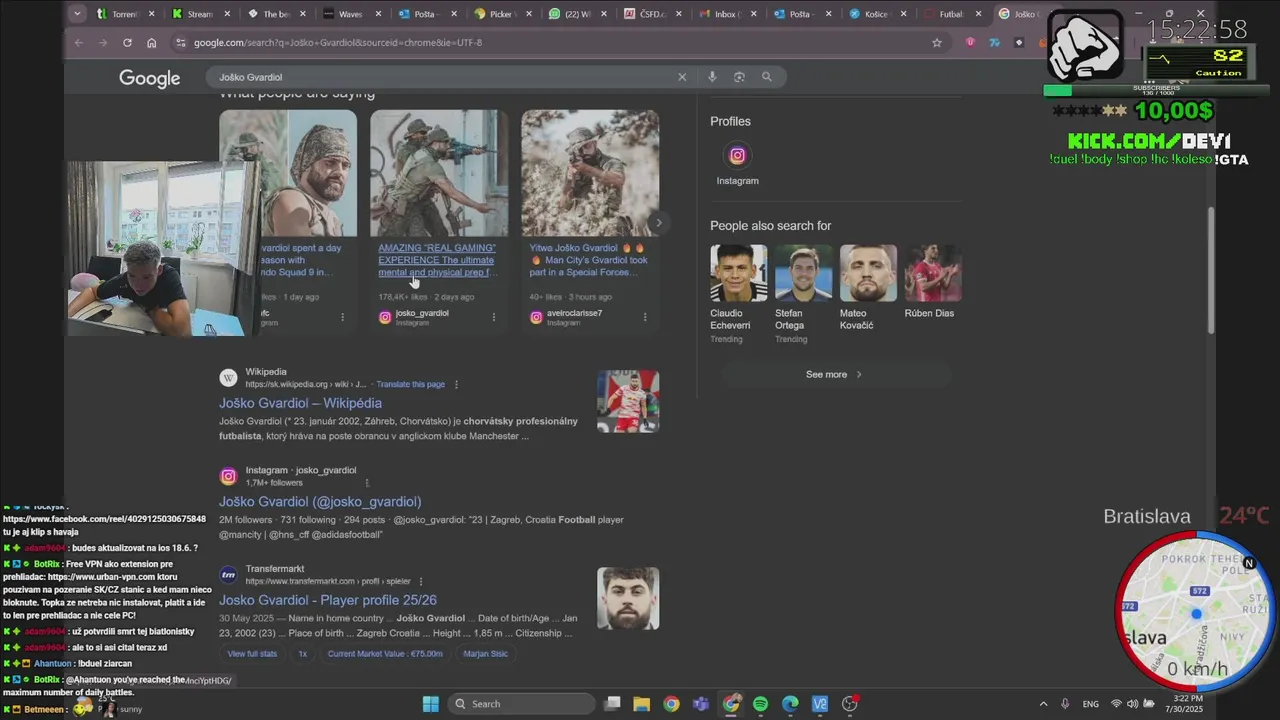Open Wikipedia result favicon
The width and height of the screenshot is (1280, 720).
pos(228,378)
